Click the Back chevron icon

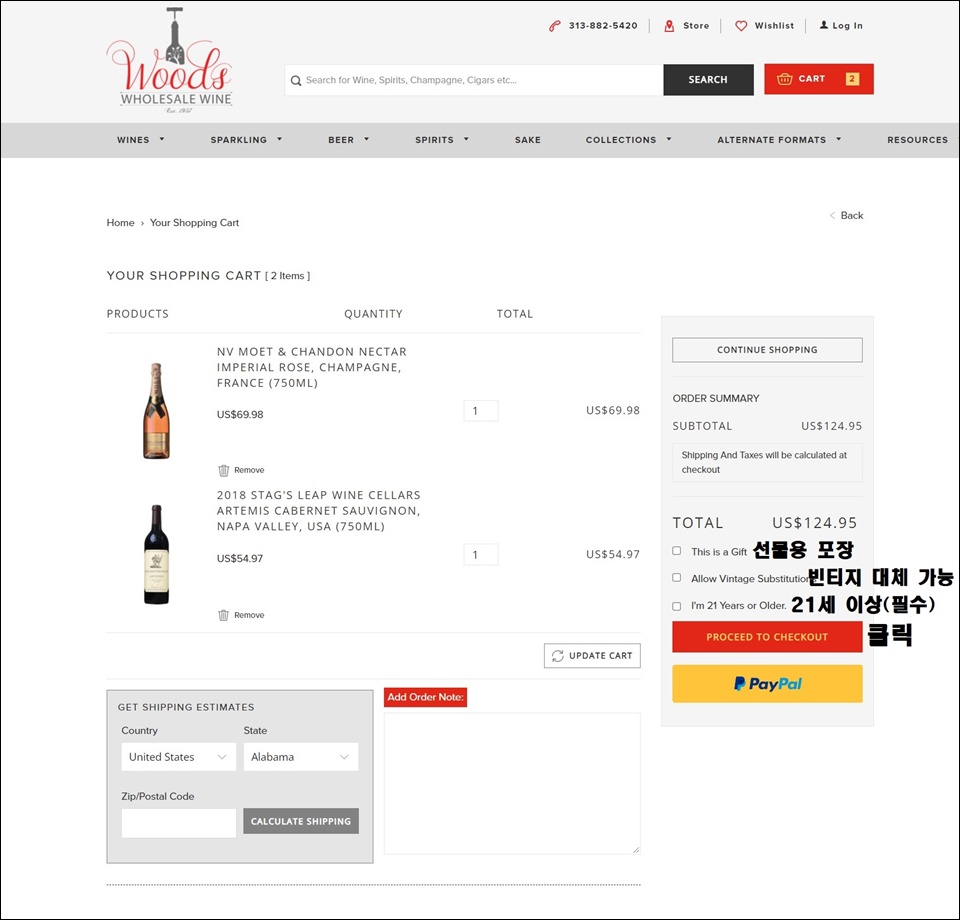pos(832,215)
